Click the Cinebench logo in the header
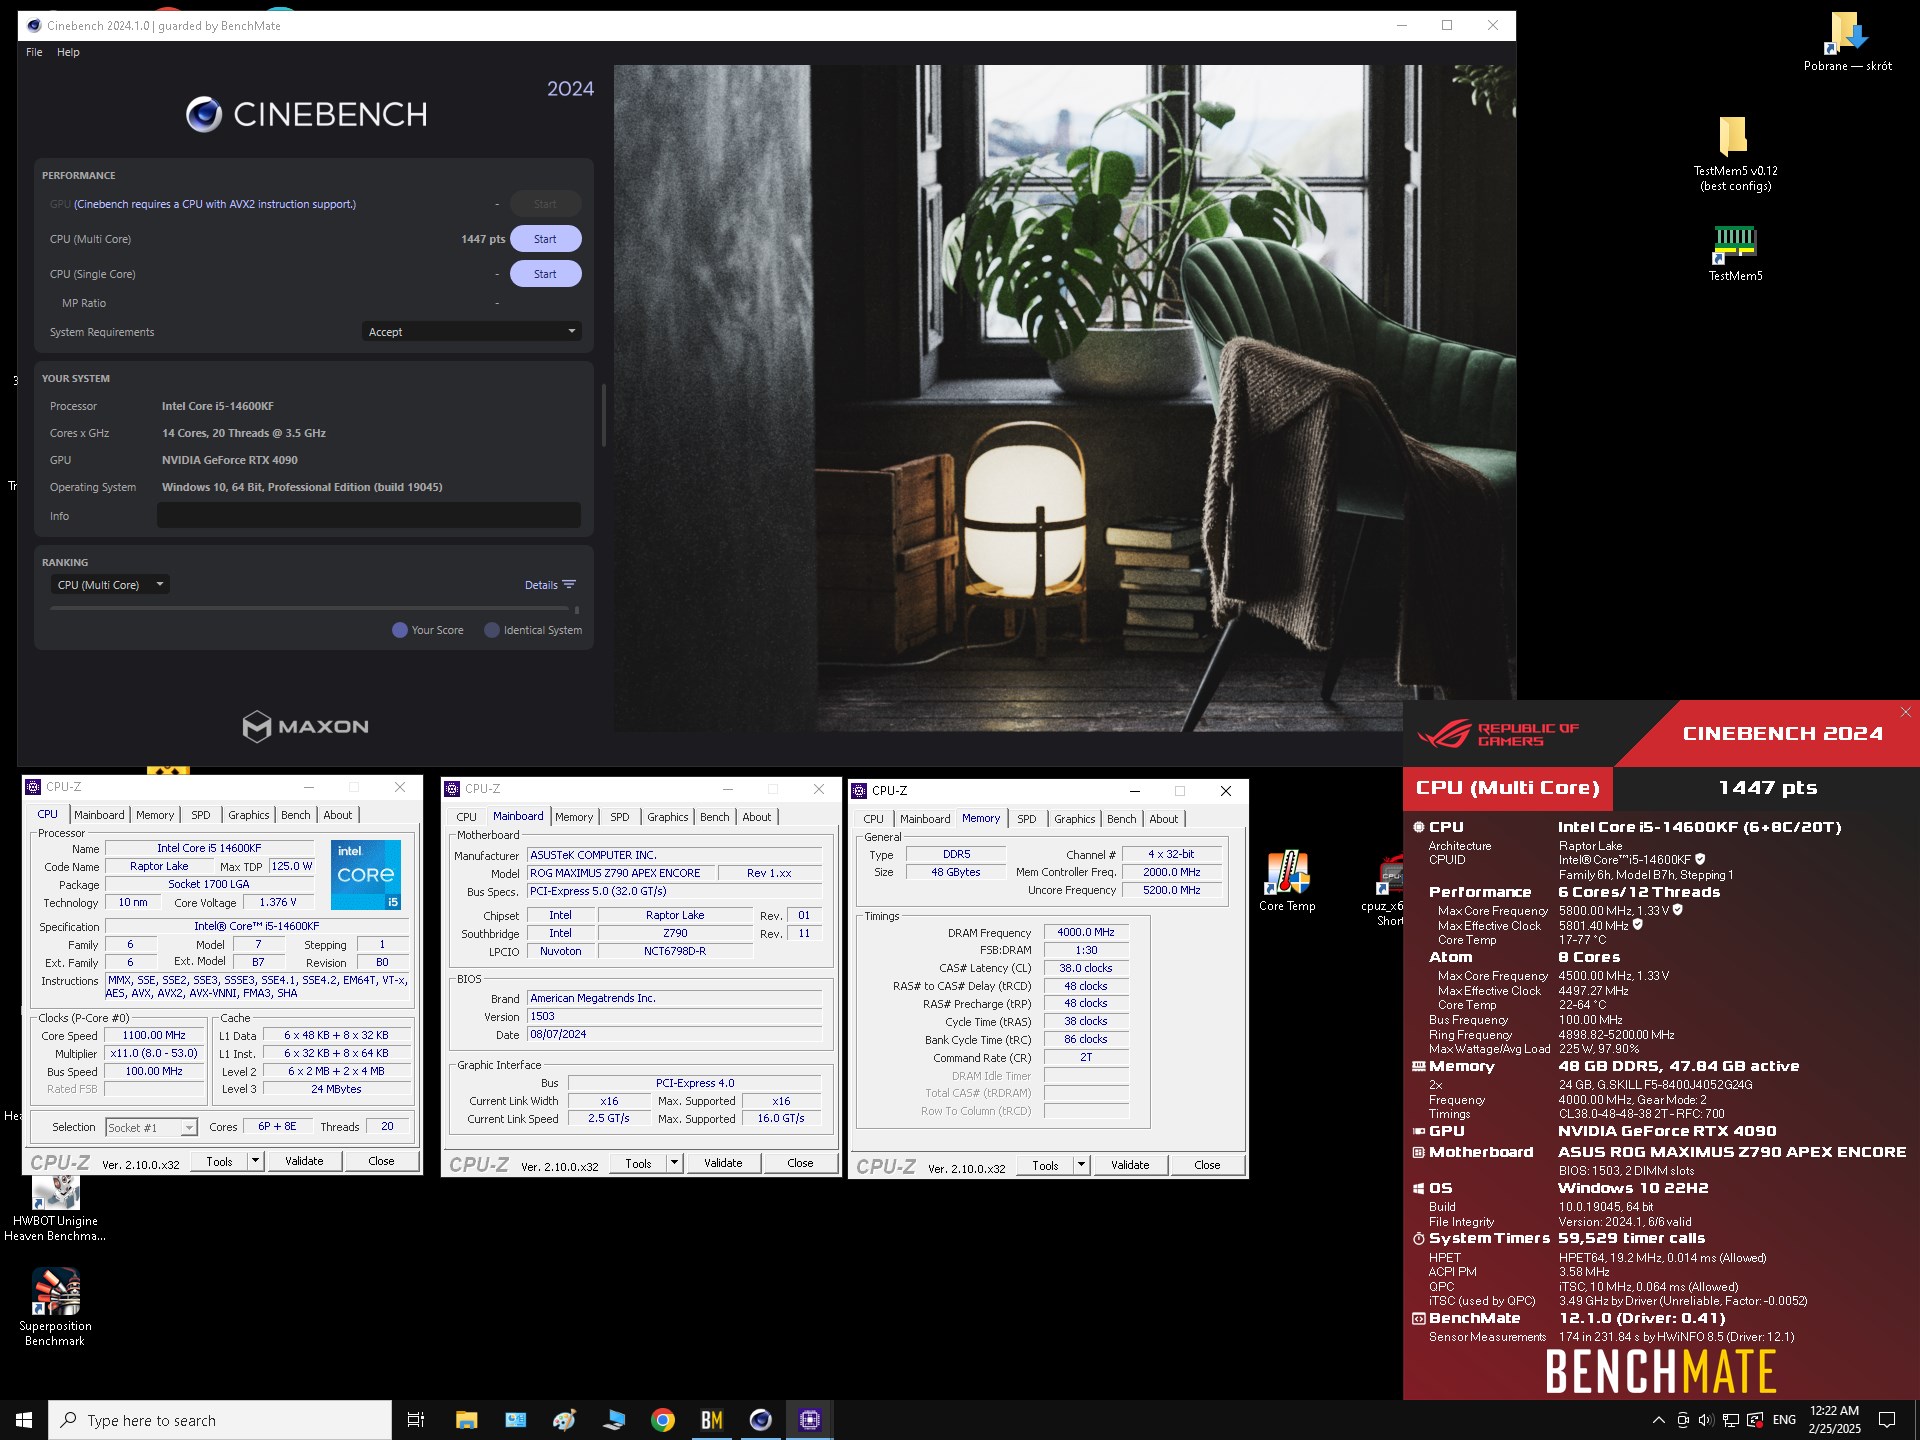The width and height of the screenshot is (1920, 1440). (x=306, y=115)
